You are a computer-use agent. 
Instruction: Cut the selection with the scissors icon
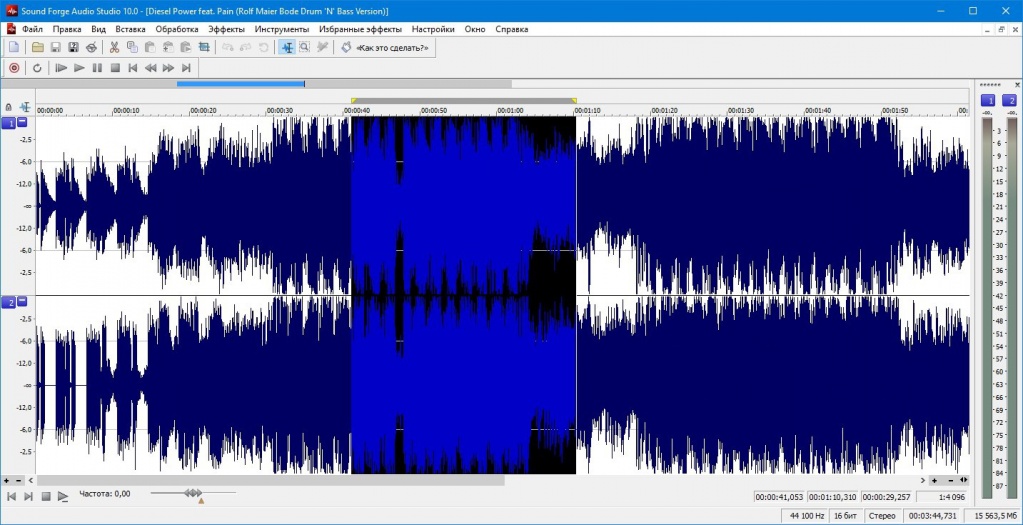click(x=114, y=47)
